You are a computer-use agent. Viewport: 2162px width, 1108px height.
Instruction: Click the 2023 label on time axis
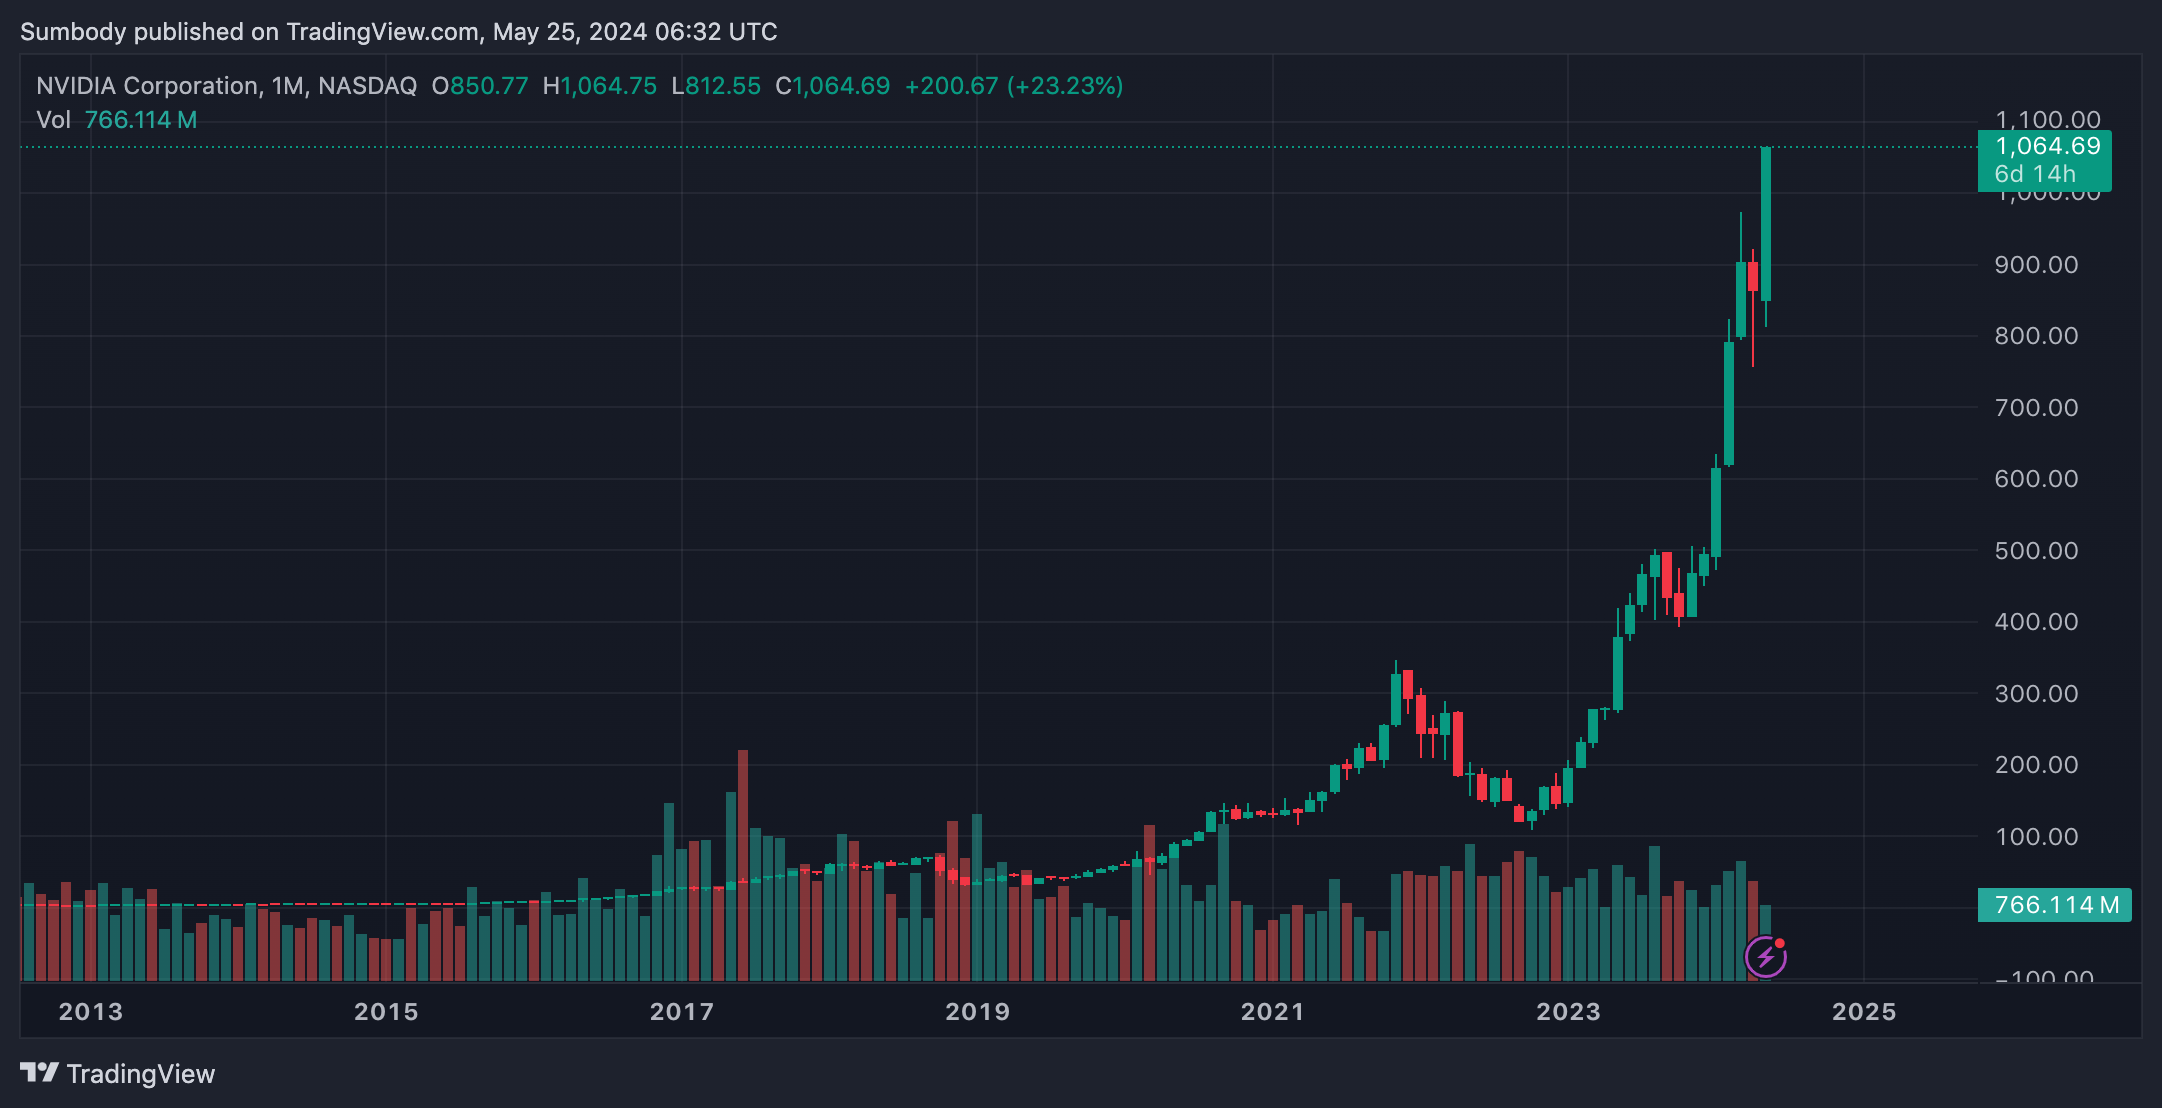coord(1568,1012)
